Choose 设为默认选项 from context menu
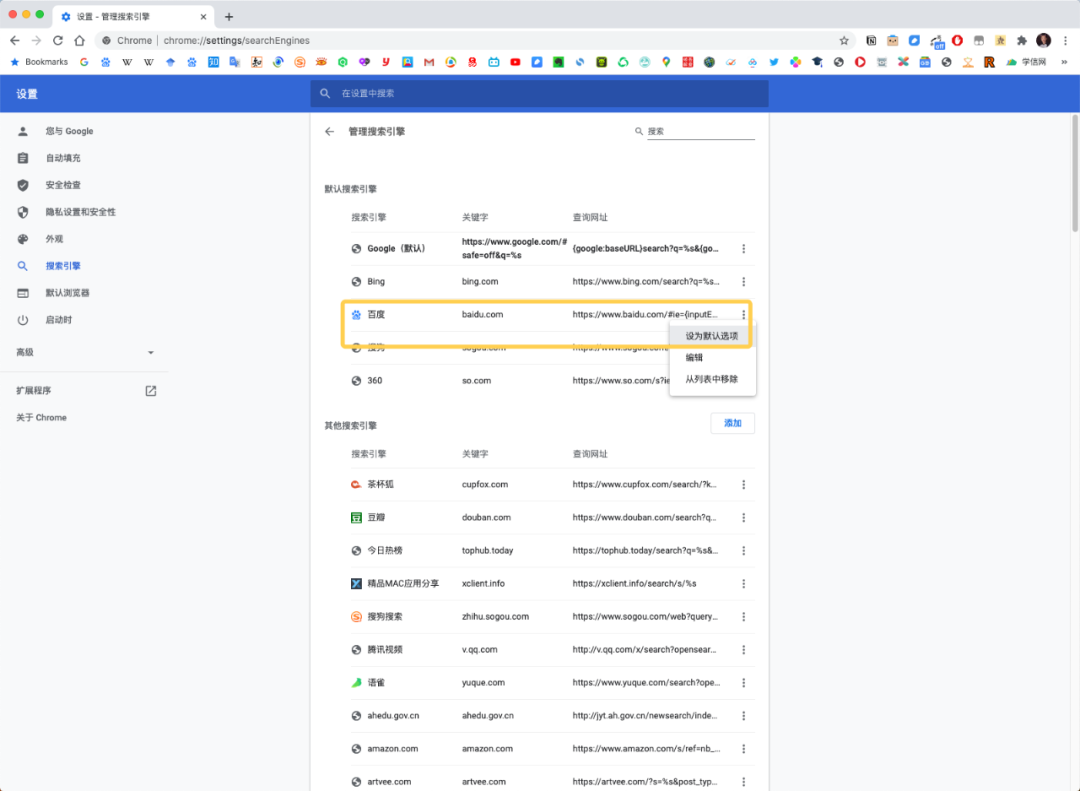Viewport: 1080px width, 791px height. (712, 336)
